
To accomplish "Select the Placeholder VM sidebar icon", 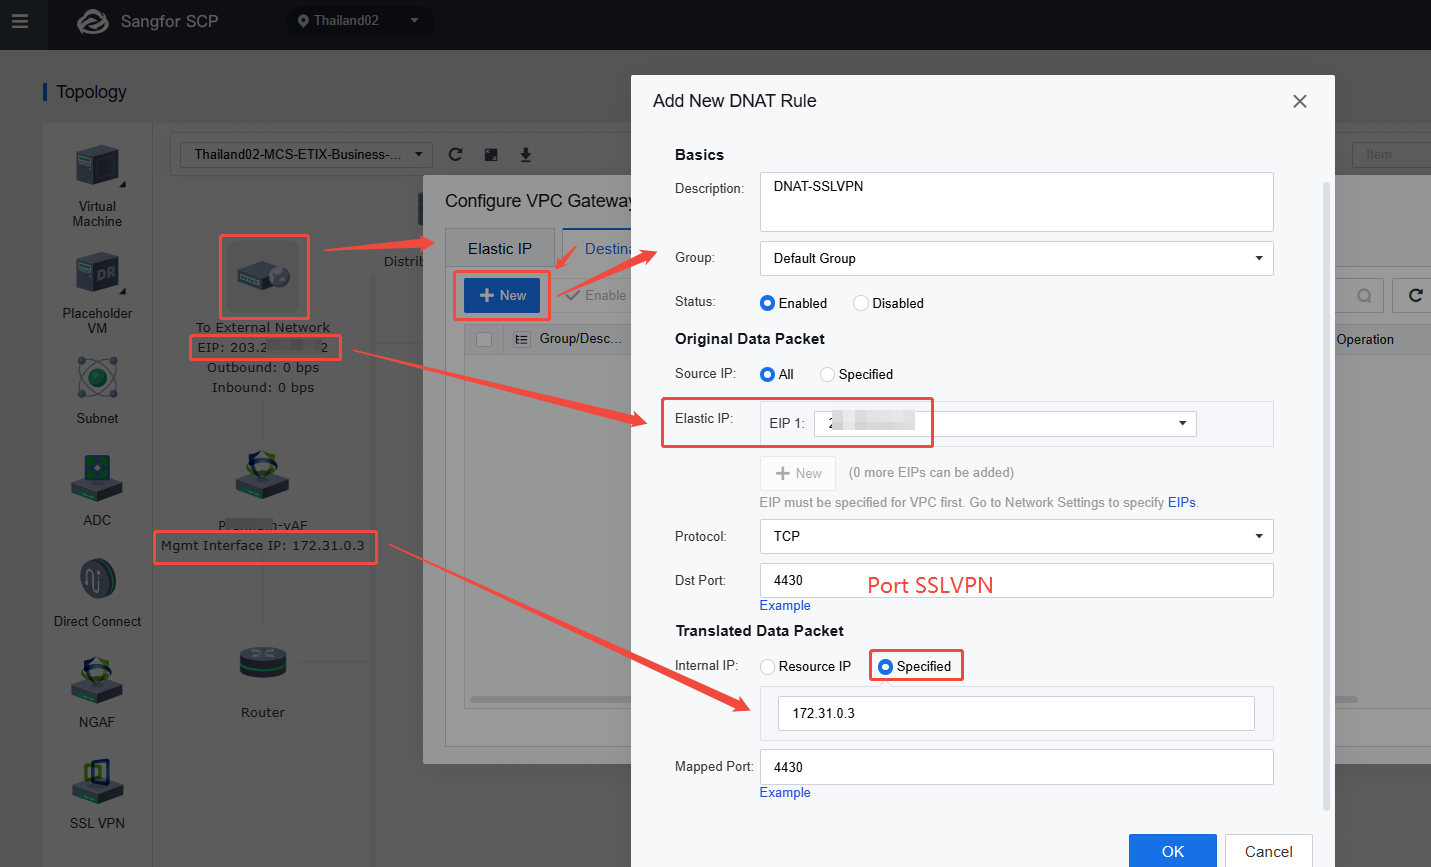I will tap(97, 273).
